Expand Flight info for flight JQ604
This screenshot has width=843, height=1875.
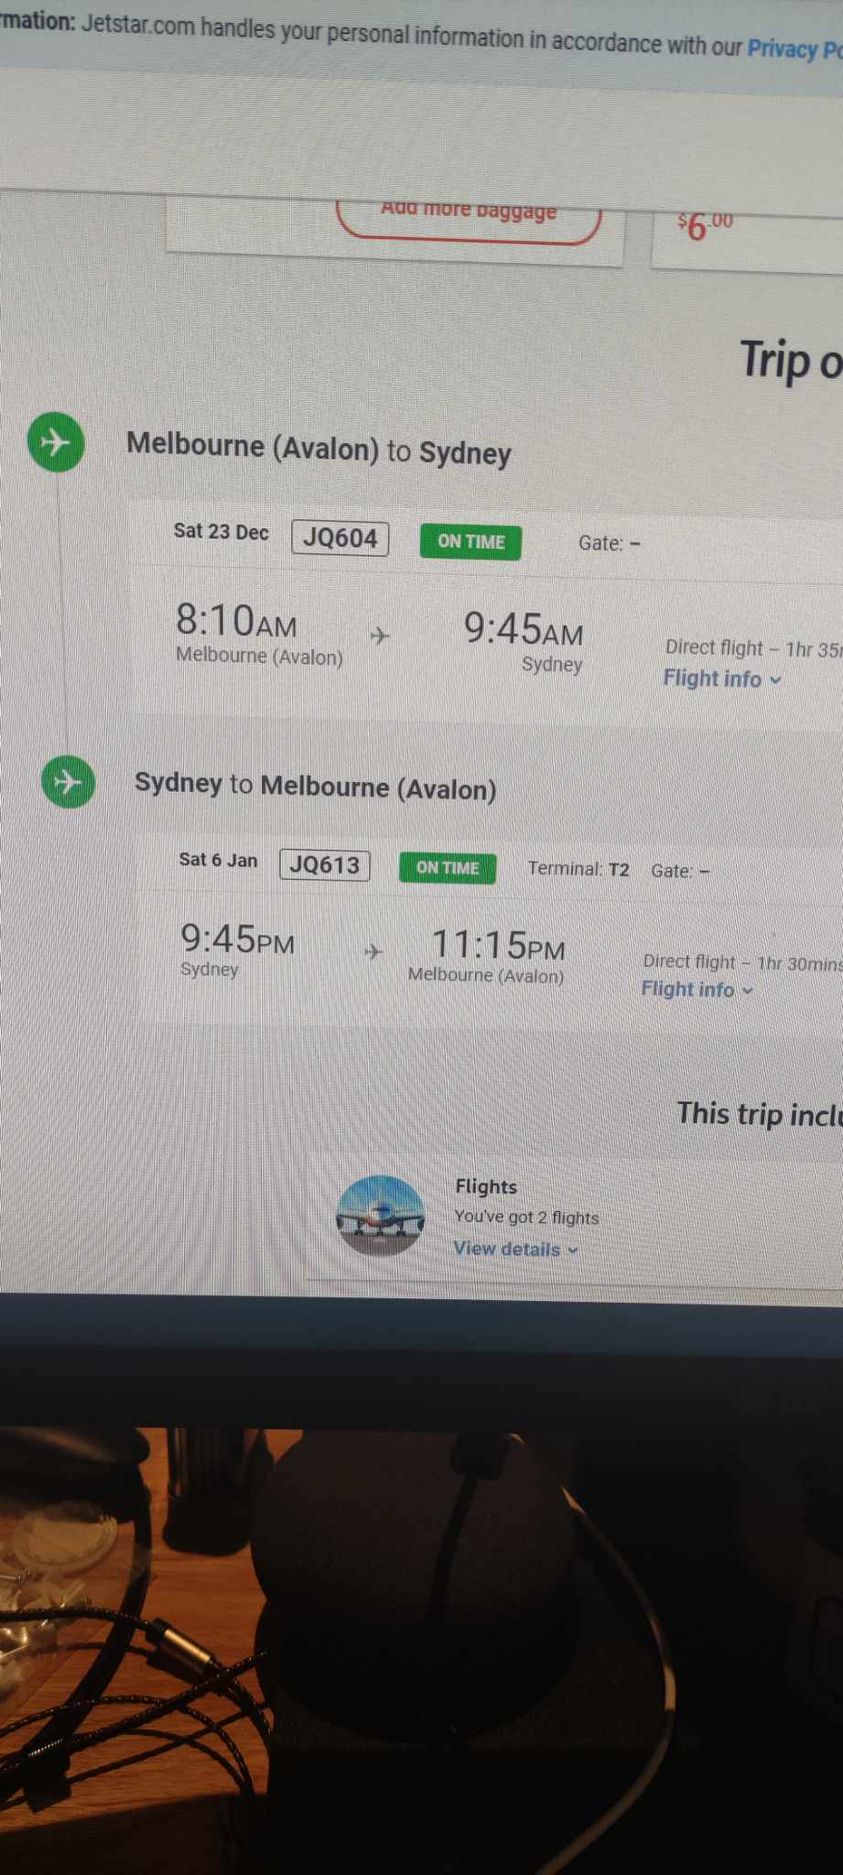pos(722,679)
